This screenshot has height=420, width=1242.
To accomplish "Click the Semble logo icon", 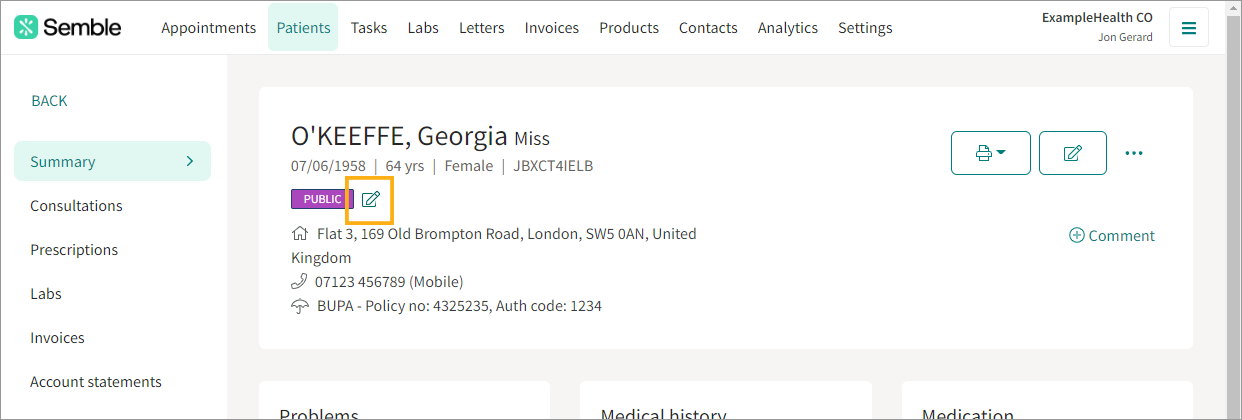I will point(26,27).
